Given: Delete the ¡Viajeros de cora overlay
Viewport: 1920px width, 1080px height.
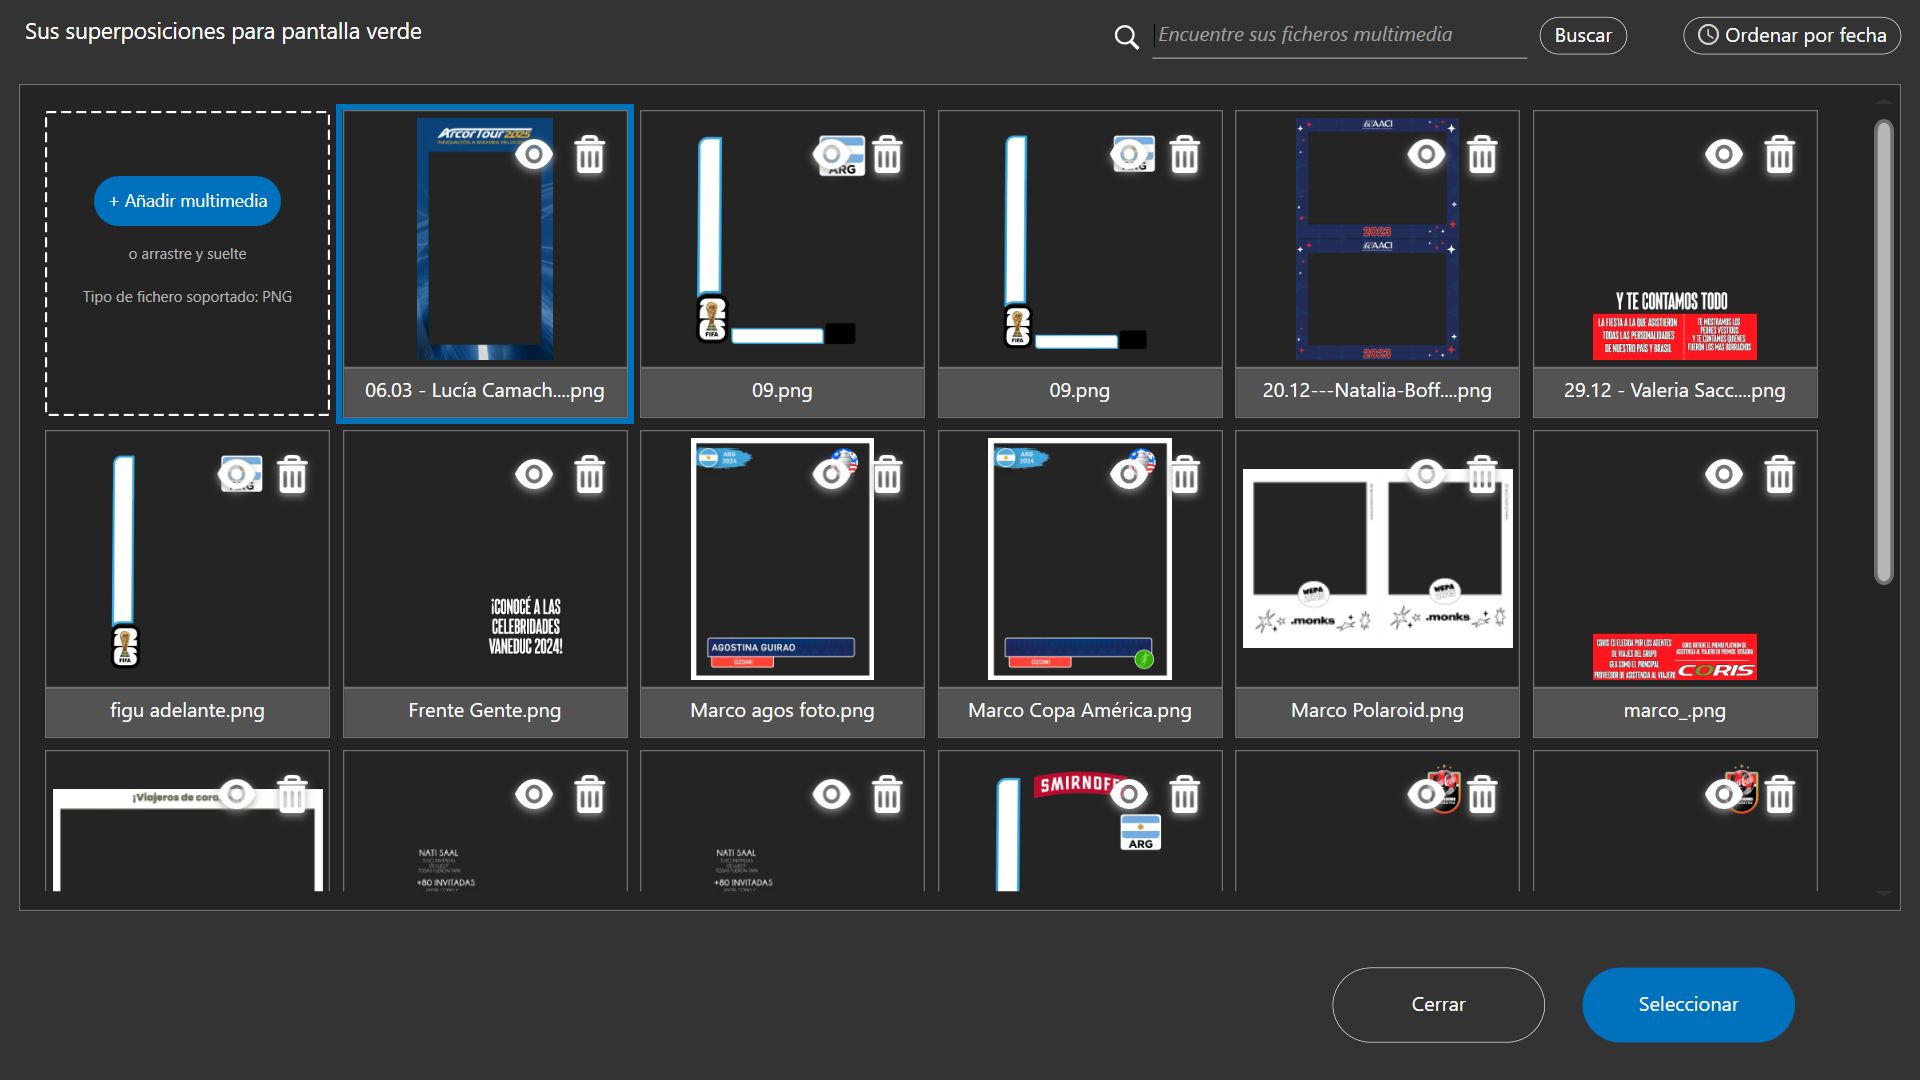Looking at the screenshot, I should 292,795.
